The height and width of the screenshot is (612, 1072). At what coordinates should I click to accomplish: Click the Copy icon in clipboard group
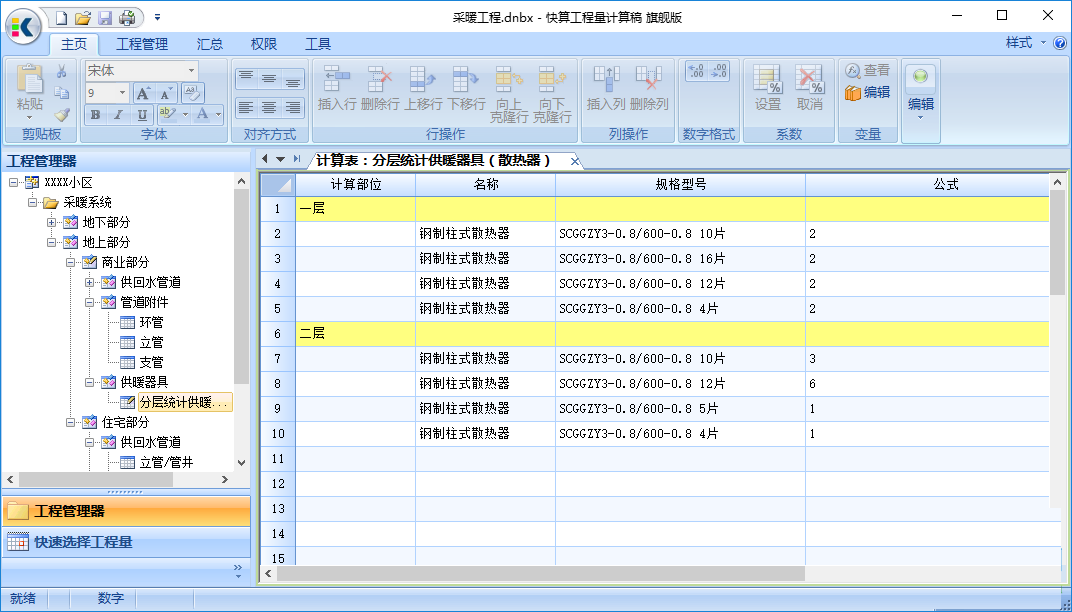click(x=62, y=93)
